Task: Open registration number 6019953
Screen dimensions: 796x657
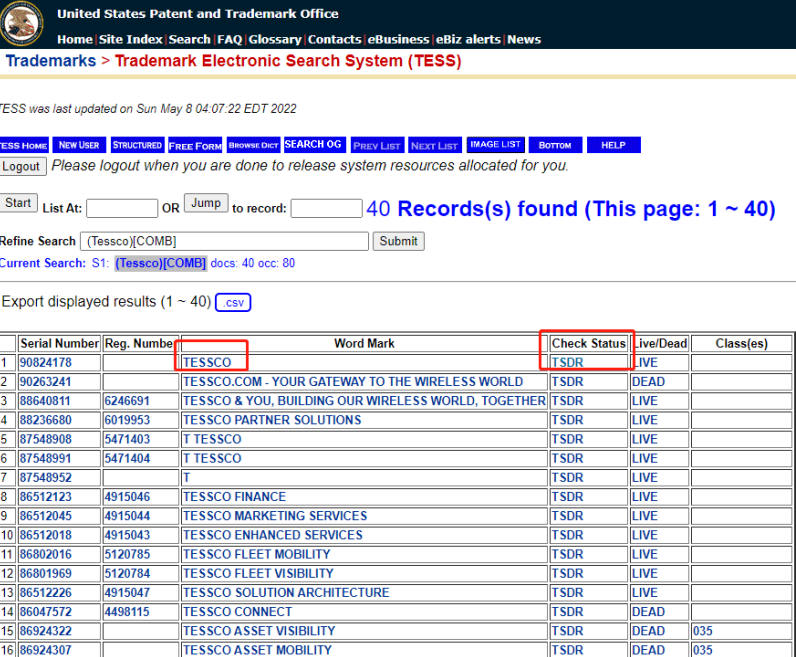Action: [127, 420]
